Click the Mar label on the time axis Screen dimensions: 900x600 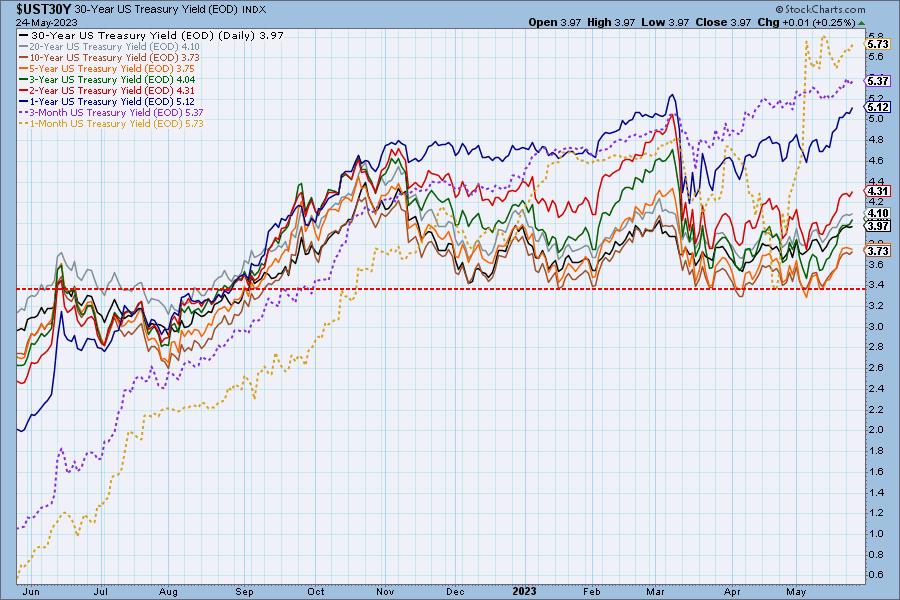click(655, 591)
